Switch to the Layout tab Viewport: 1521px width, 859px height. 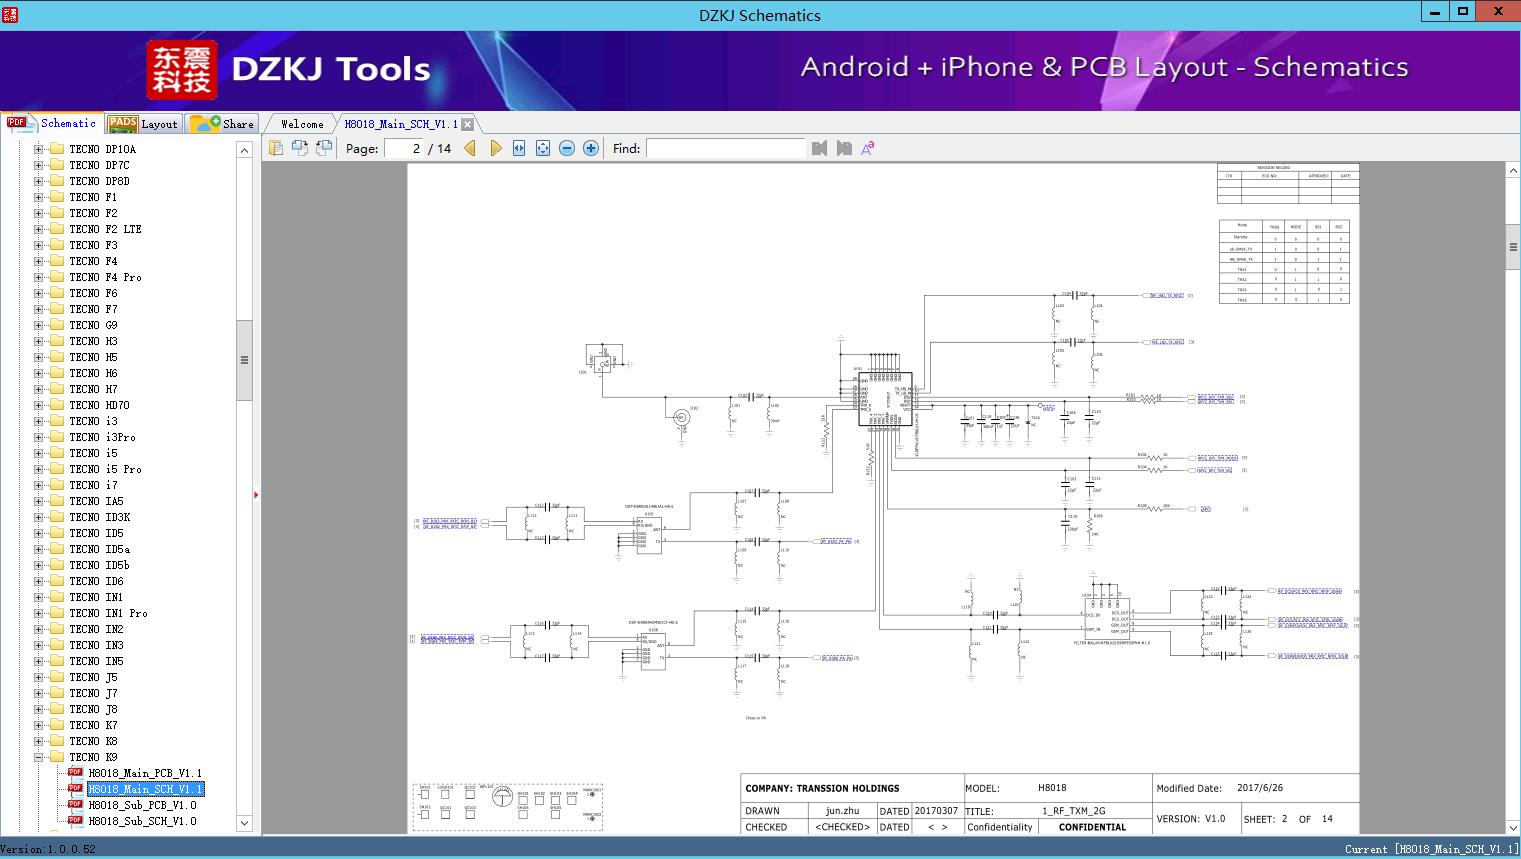click(x=143, y=124)
